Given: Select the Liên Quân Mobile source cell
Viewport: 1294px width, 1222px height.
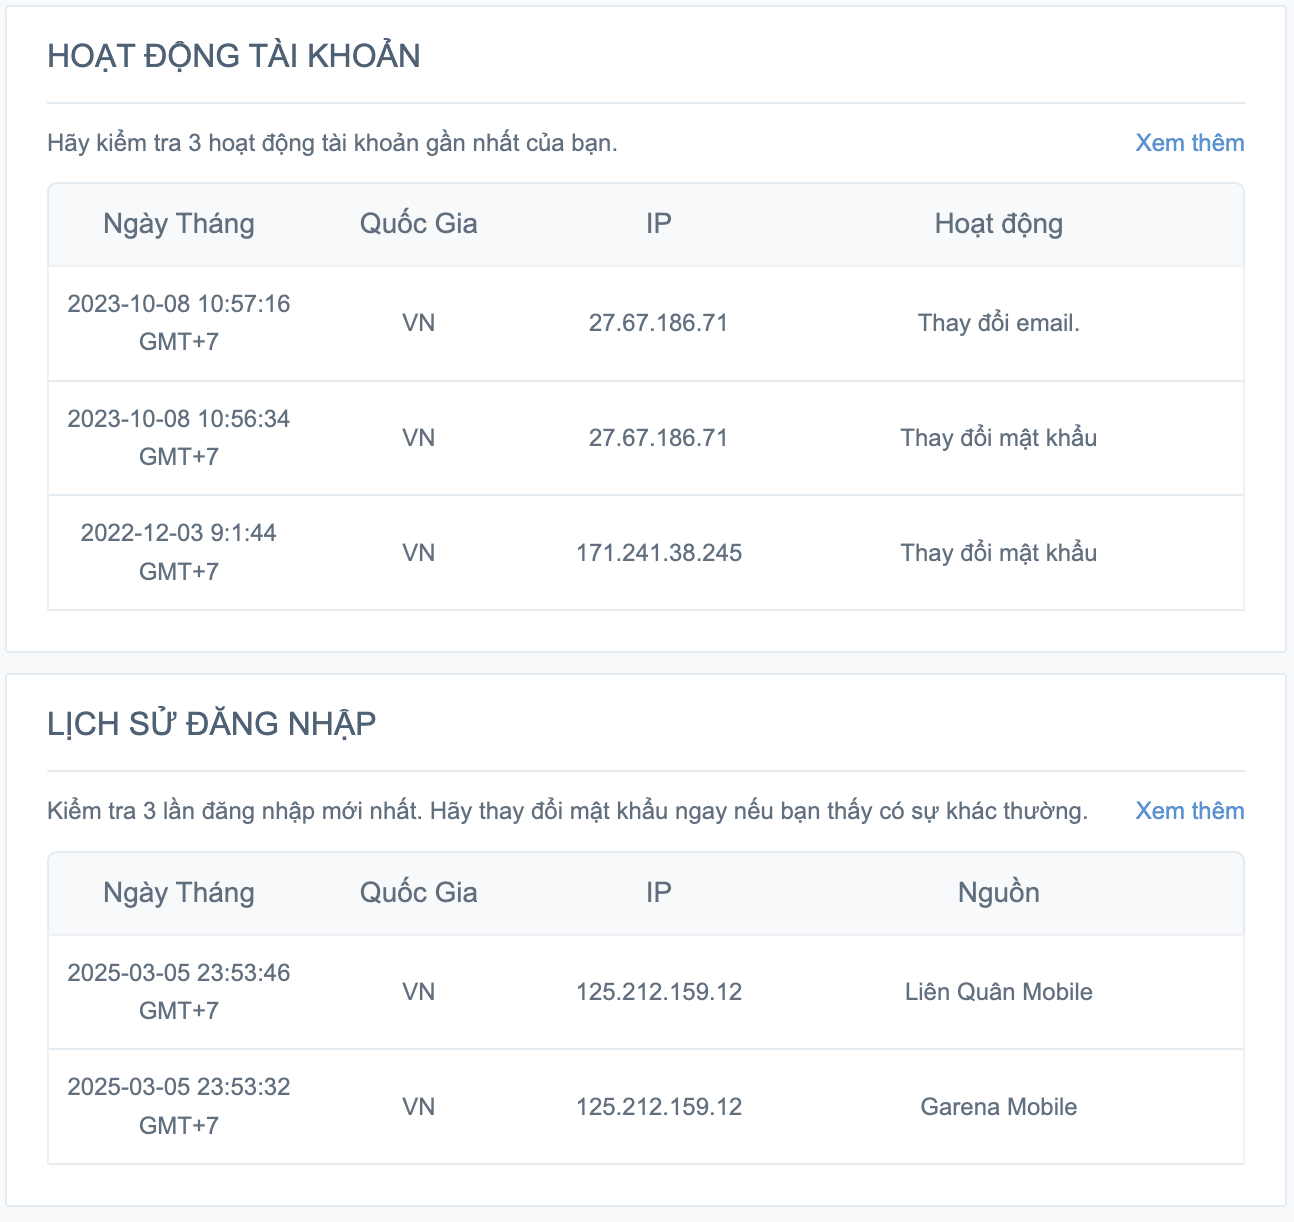Looking at the screenshot, I should click(998, 992).
